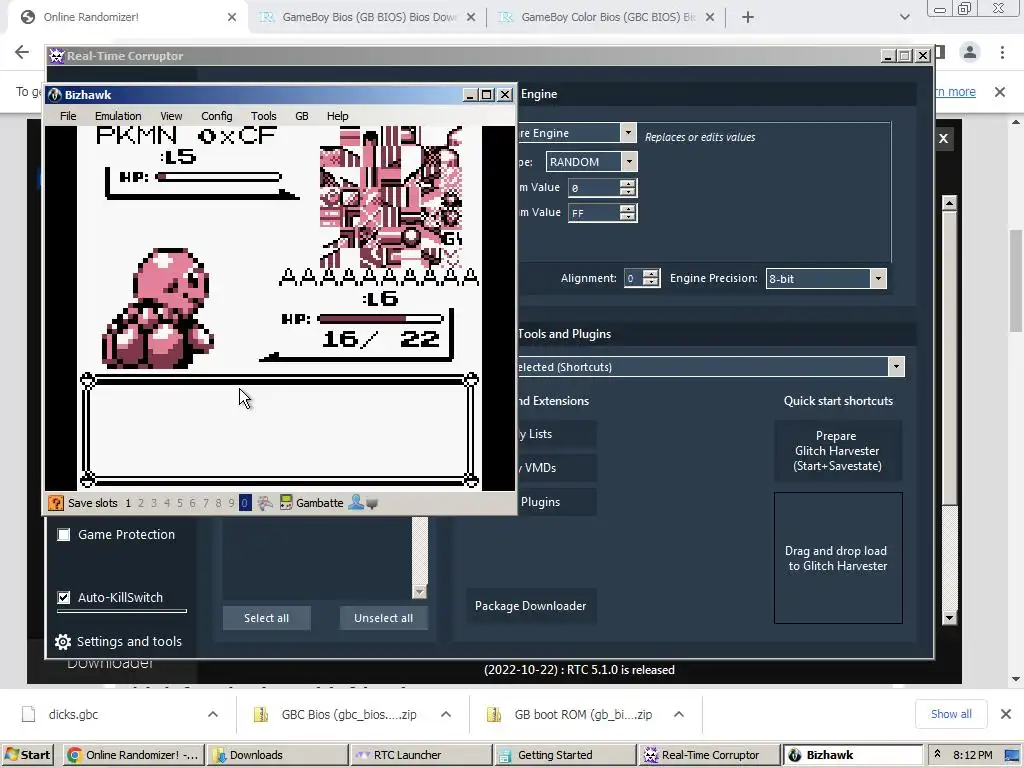Open the File menu in Bizhawk
The height and width of the screenshot is (768, 1024).
tap(68, 116)
